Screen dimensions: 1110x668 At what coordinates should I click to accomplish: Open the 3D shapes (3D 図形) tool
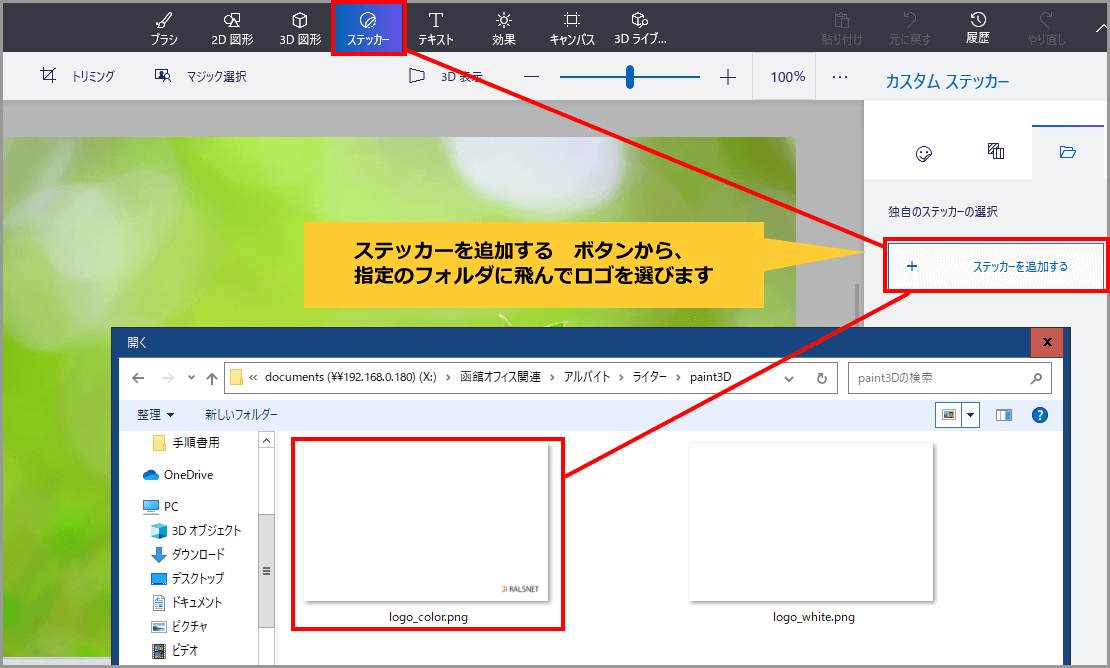coord(299,28)
